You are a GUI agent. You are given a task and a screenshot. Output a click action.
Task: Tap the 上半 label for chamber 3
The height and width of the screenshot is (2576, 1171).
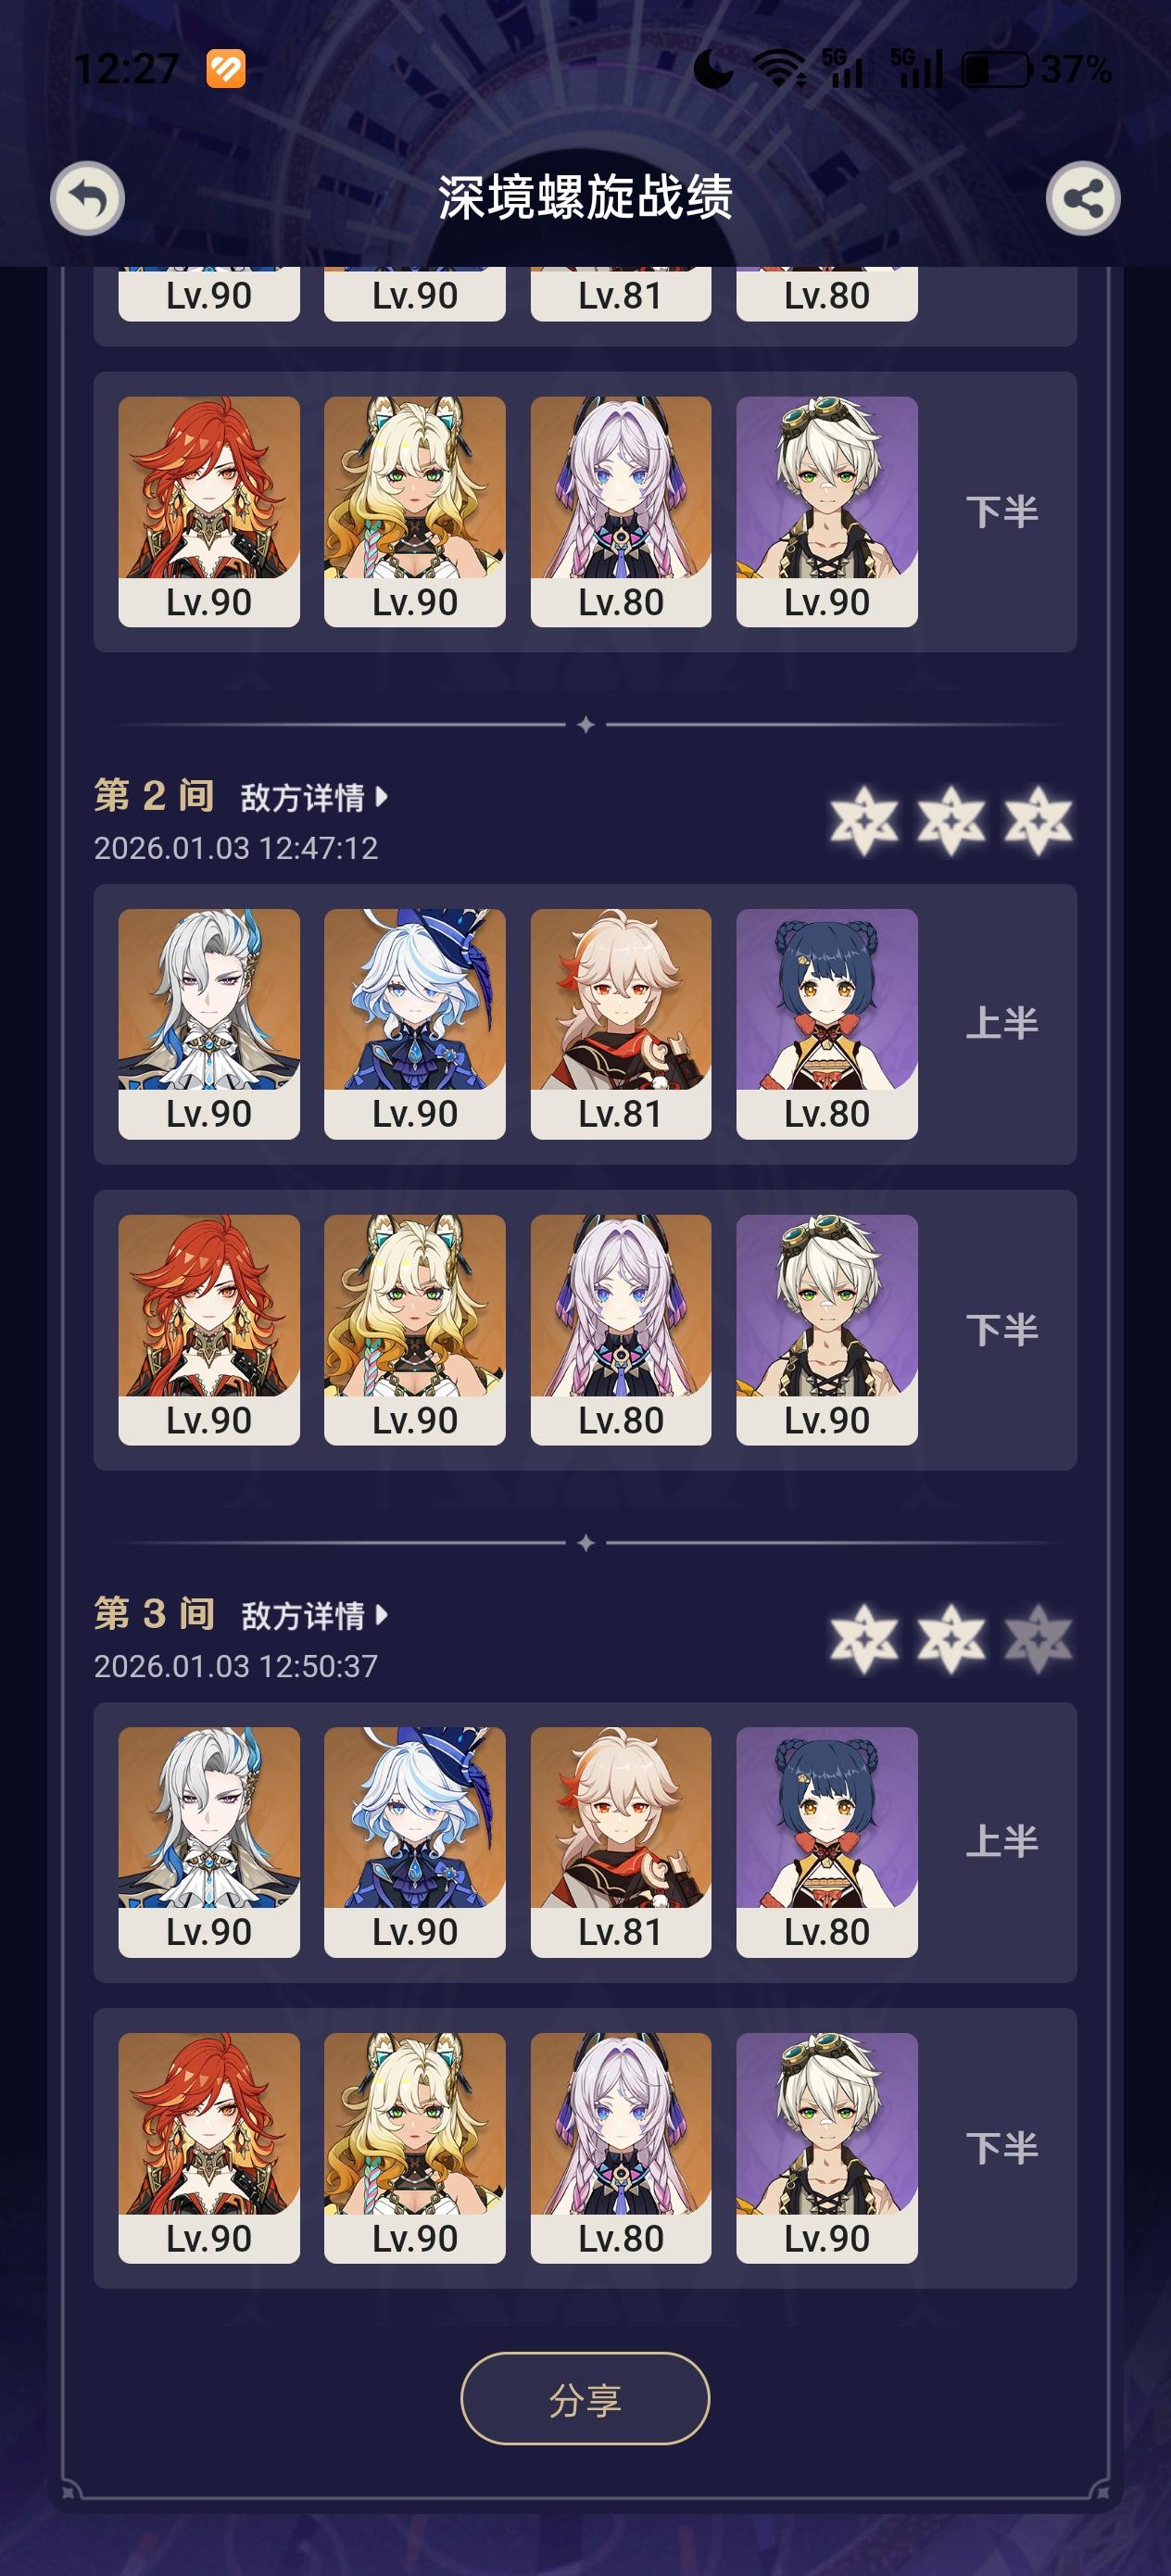[x=1002, y=1841]
